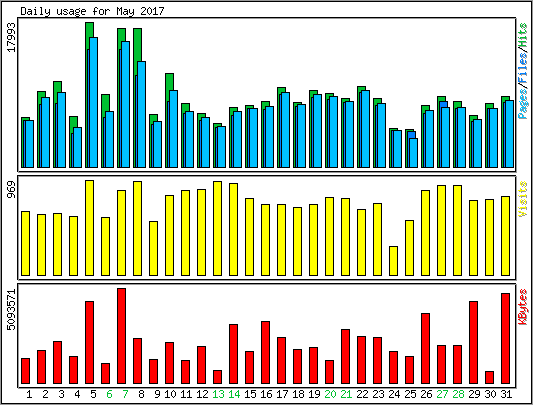Select green day label 13
Screen dimensions: 533x405
pos(218,394)
